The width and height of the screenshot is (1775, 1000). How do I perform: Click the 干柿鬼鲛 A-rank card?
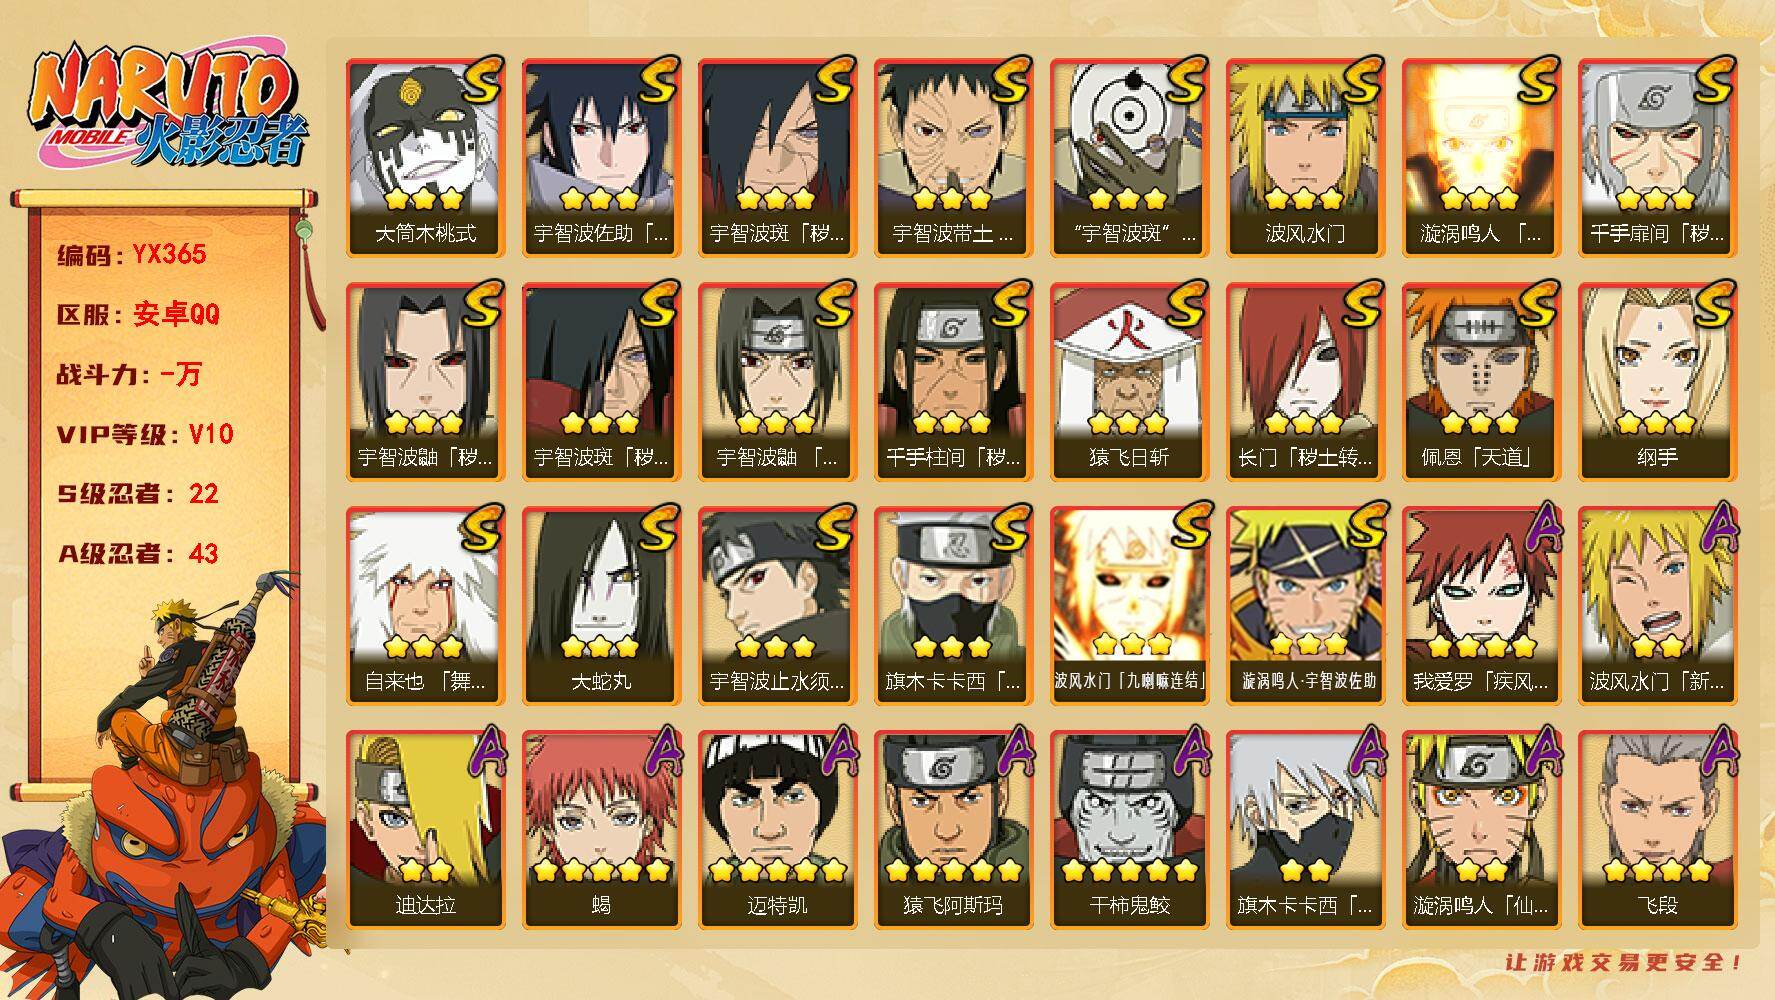[x=1129, y=830]
